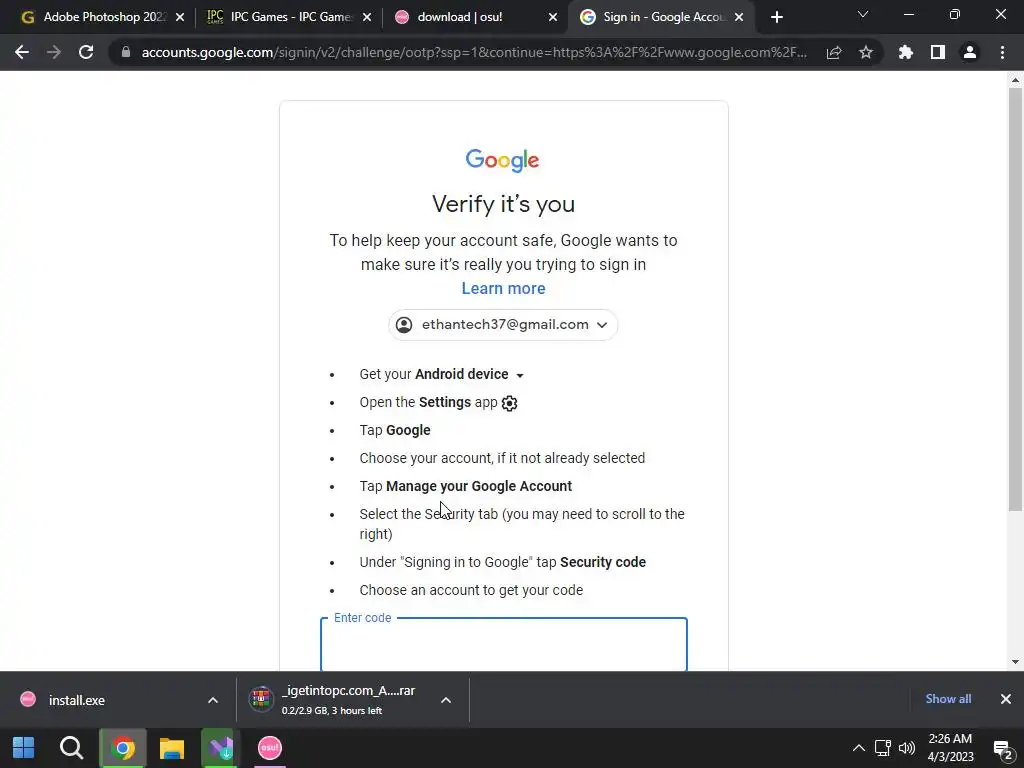Close the downloads bar
The image size is (1024, 768).
pyautogui.click(x=1006, y=699)
